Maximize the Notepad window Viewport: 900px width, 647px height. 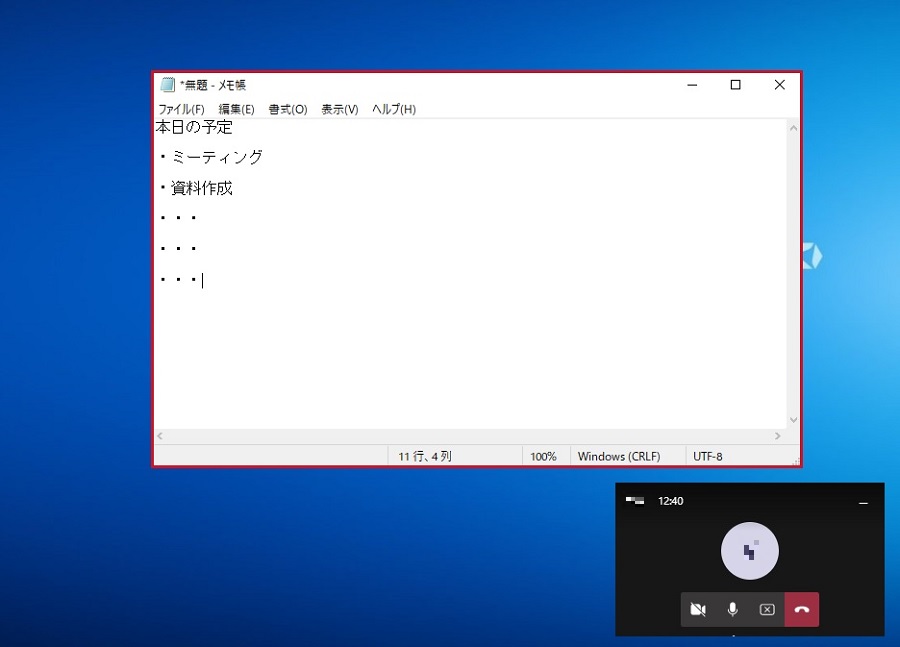click(735, 85)
